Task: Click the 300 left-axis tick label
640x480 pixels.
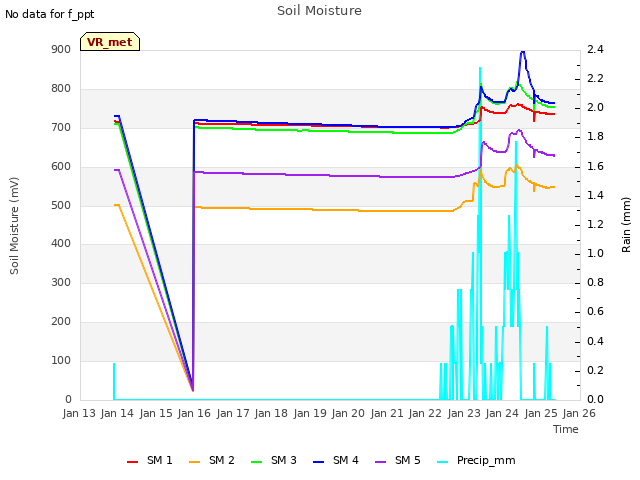Action: [x=61, y=283]
